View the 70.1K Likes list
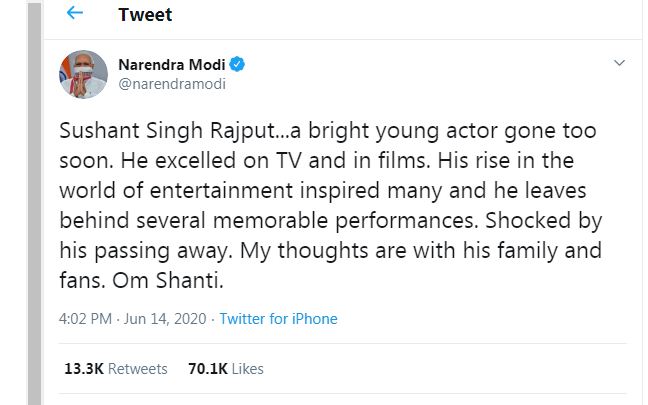 click(x=226, y=369)
